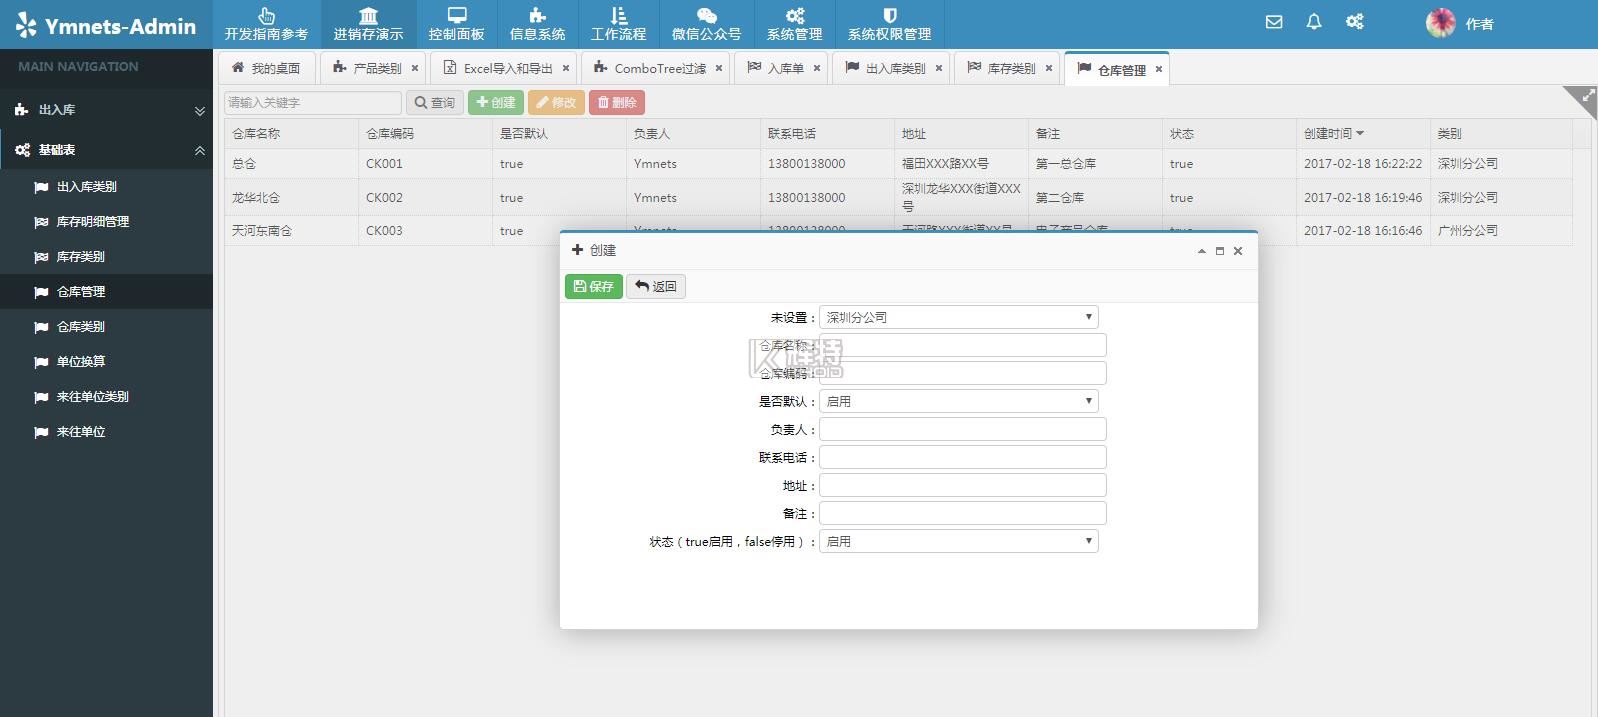Image resolution: width=1598 pixels, height=717 pixels.
Task: Open the 是否默认 dropdown
Action: (959, 401)
